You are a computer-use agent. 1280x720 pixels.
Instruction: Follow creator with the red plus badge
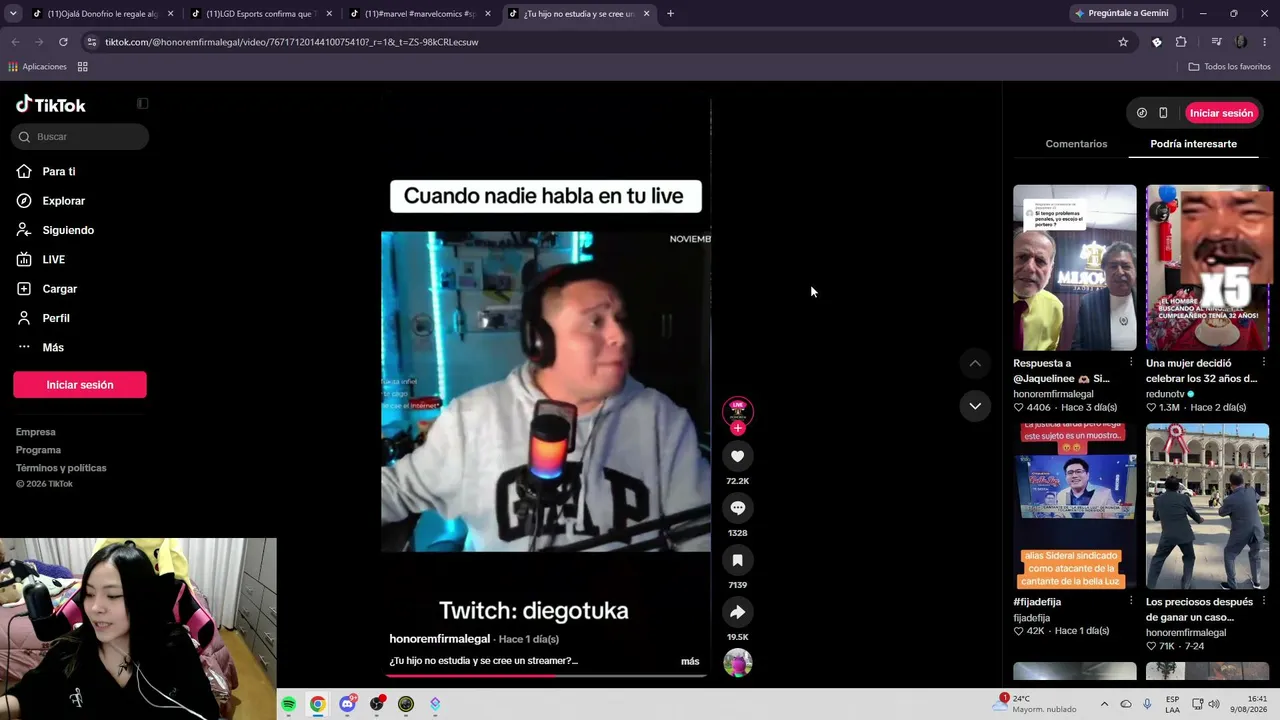tap(737, 428)
